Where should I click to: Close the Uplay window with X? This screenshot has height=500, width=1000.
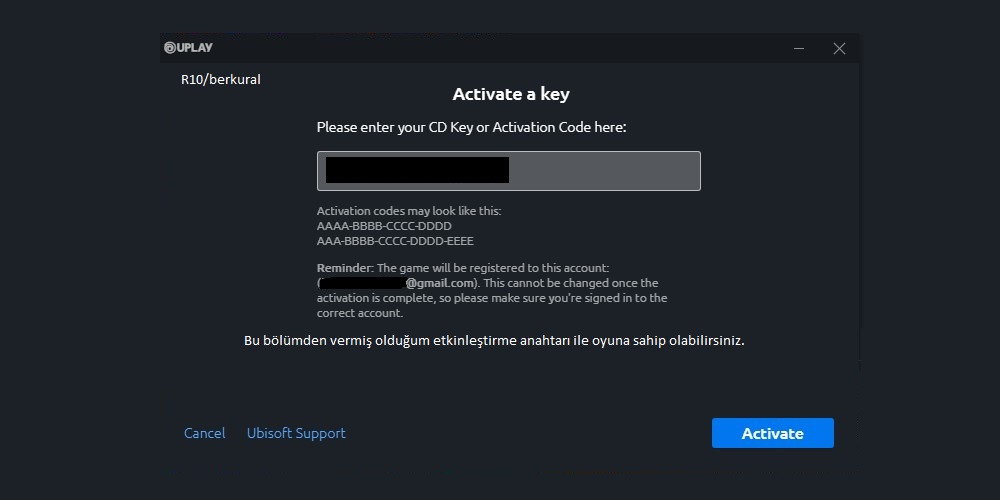839,48
